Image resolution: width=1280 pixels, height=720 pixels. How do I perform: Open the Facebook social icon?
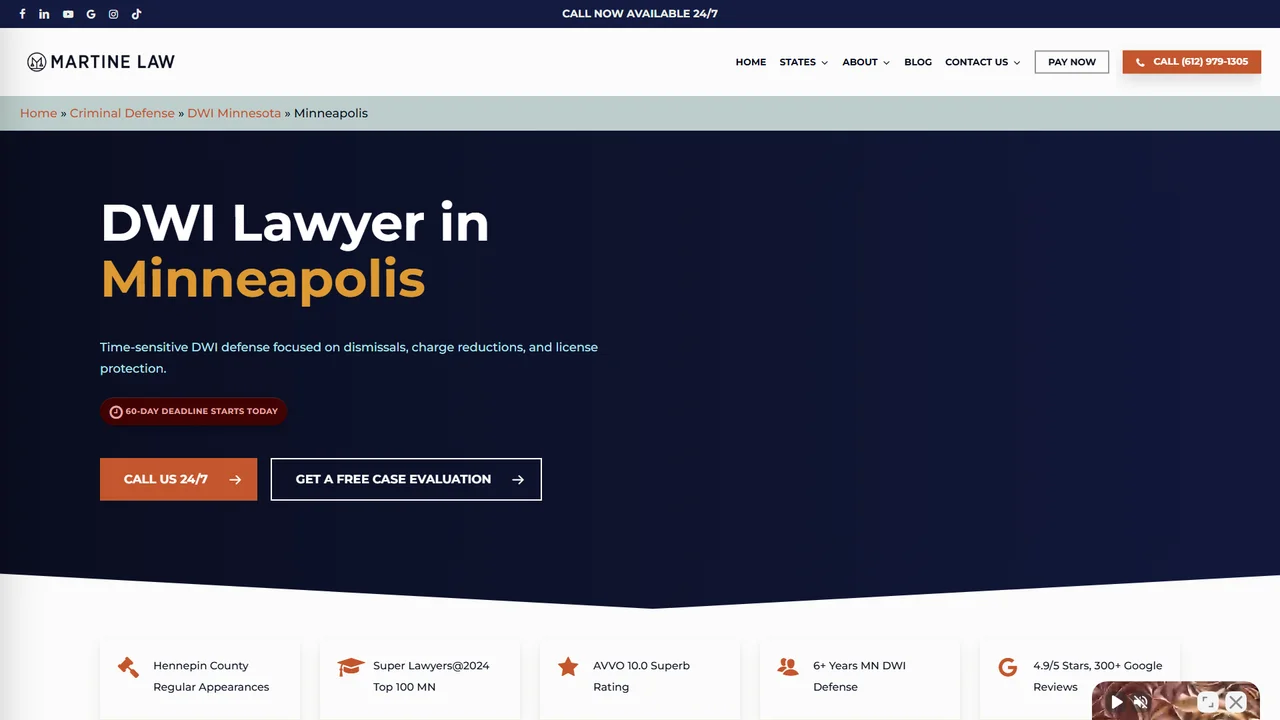click(x=22, y=14)
